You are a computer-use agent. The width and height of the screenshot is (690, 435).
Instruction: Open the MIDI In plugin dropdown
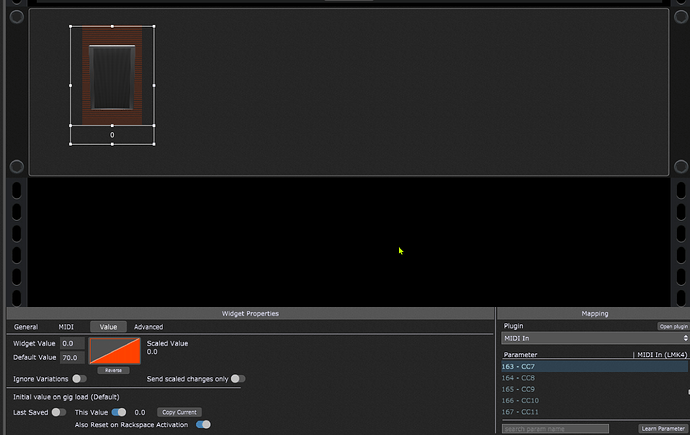pyautogui.click(x=595, y=340)
